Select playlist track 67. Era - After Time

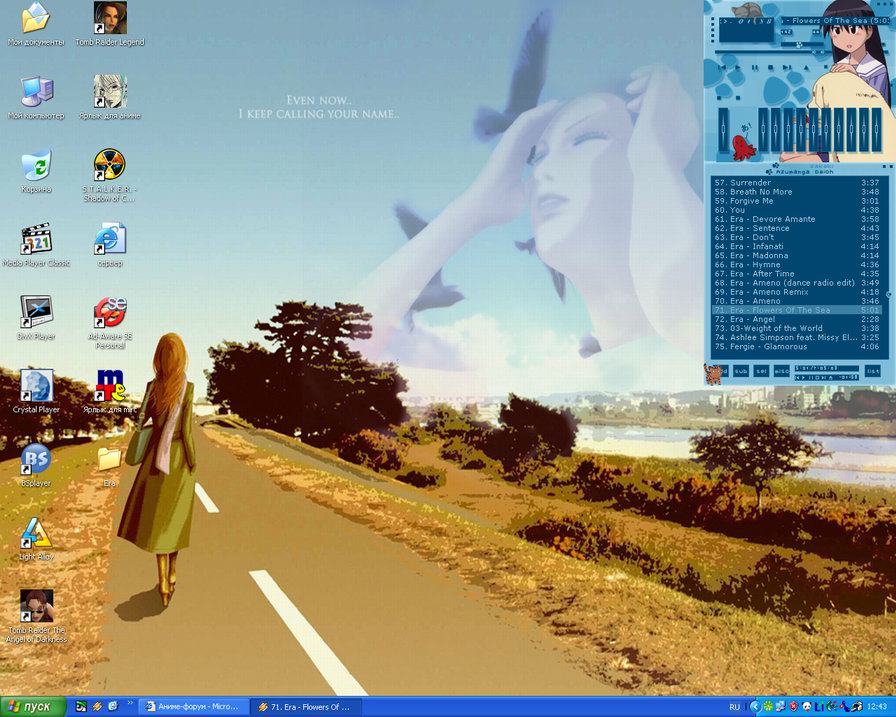[x=797, y=274]
